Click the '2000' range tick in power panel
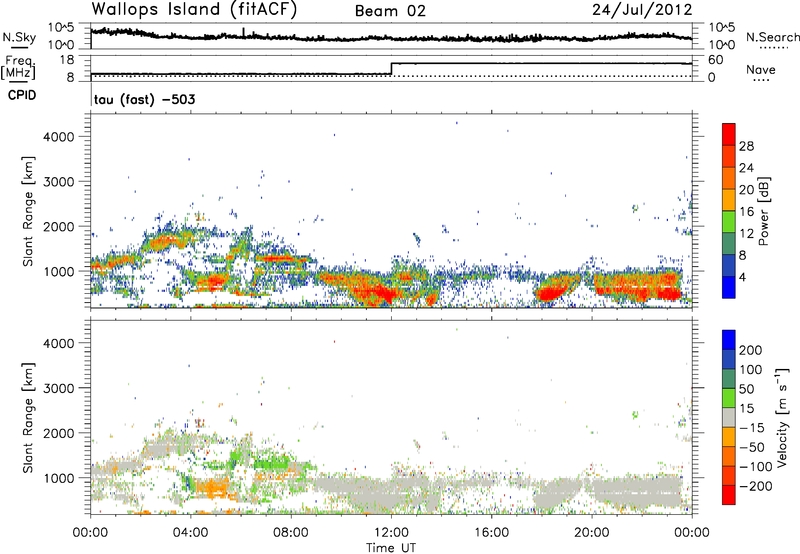This screenshot has height=554, width=800. tap(59, 226)
